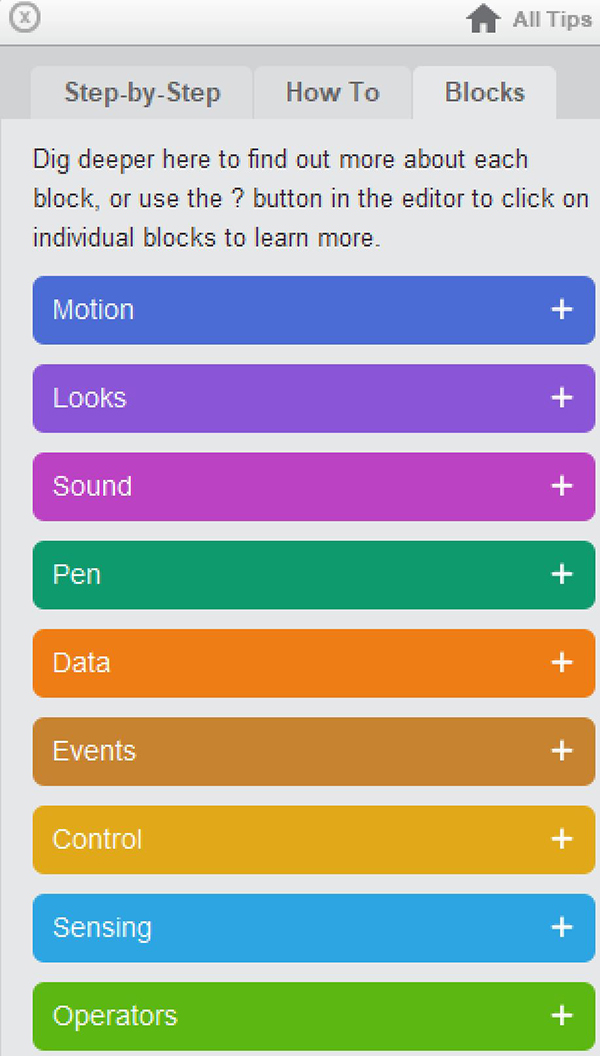Click the plus icon on Control
600x1056 pixels.
(562, 839)
